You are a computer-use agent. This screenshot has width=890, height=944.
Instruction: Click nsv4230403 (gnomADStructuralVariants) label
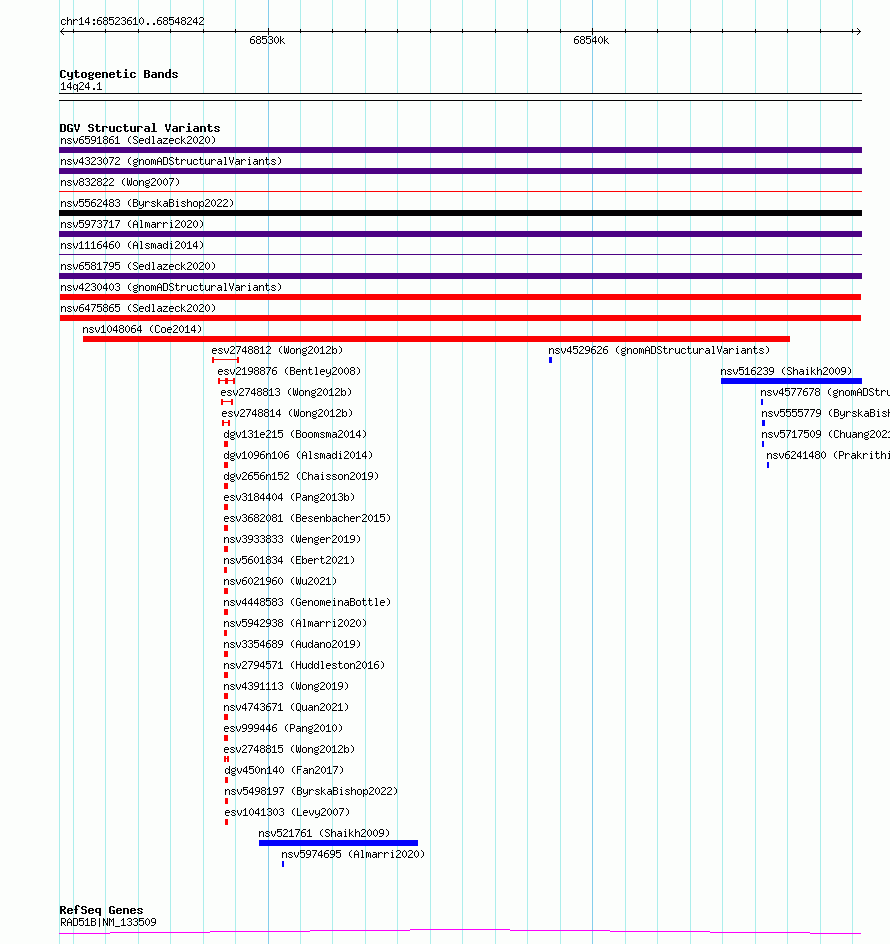click(x=171, y=287)
